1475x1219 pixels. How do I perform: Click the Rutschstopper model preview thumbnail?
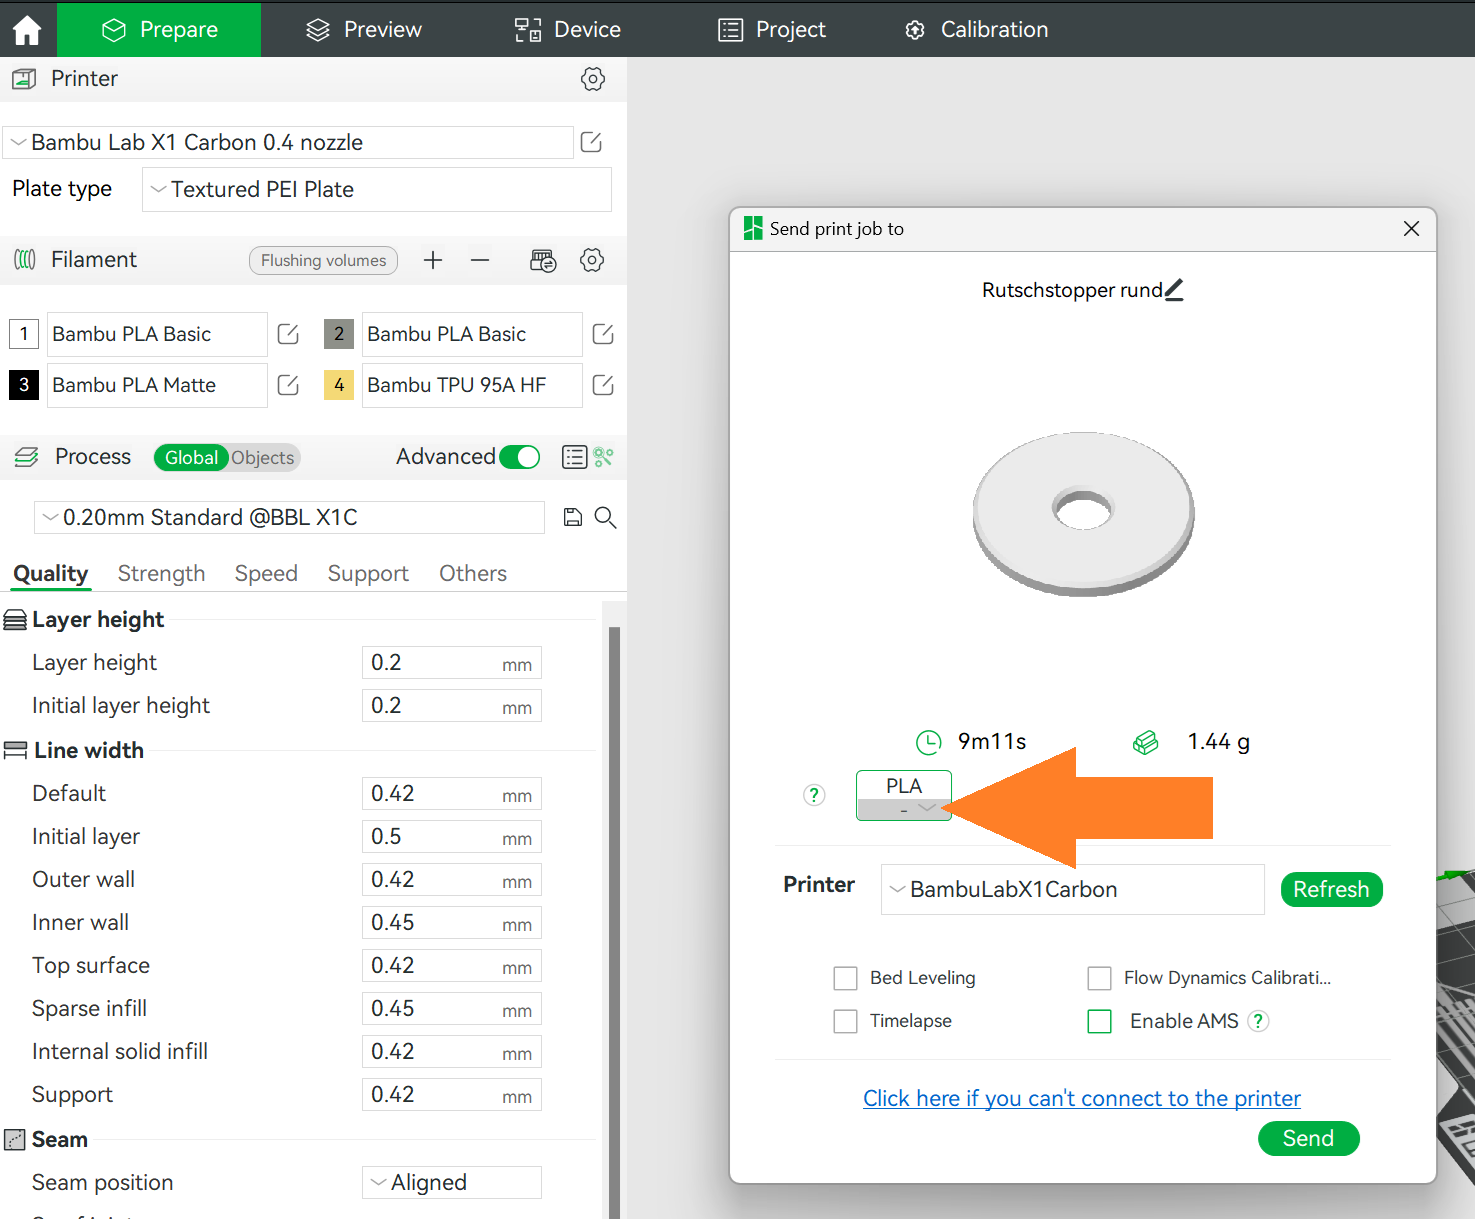(1084, 514)
